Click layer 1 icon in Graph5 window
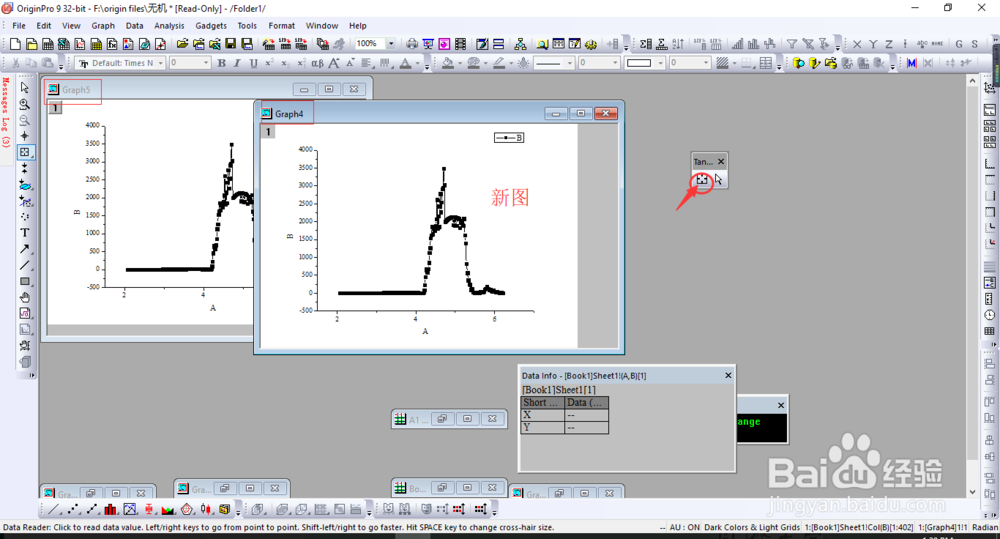The width and height of the screenshot is (1000, 539). click(55, 108)
